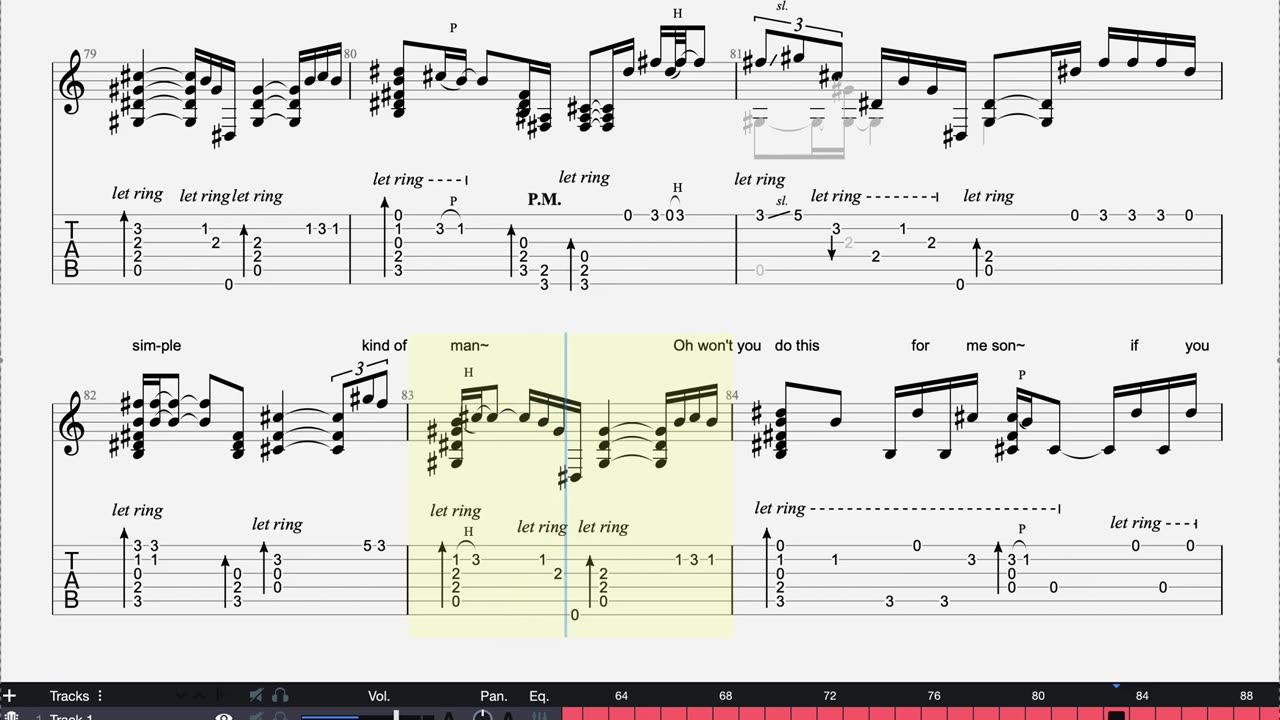Open the Tracks options three-dot menu
Image resolution: width=1280 pixels, height=720 pixels.
point(100,696)
